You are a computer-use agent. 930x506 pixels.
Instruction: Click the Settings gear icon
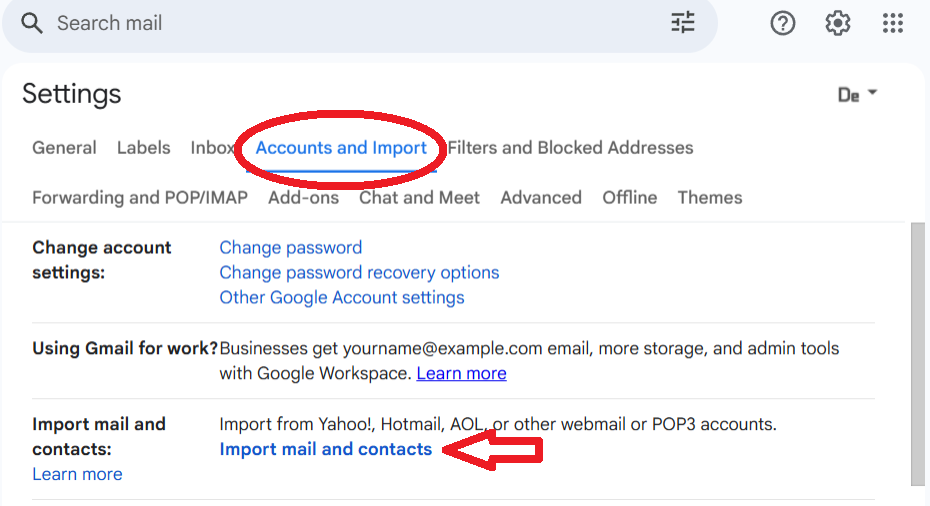coord(837,24)
